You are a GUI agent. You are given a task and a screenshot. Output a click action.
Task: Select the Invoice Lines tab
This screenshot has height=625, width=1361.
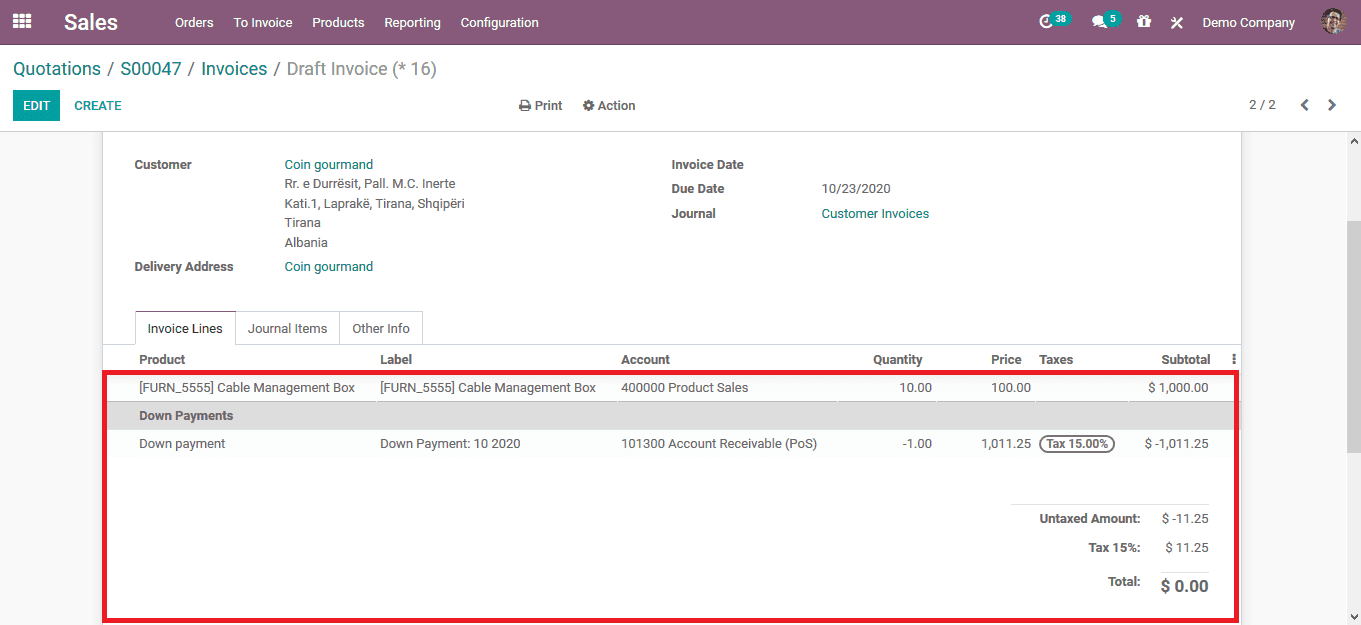(x=186, y=328)
